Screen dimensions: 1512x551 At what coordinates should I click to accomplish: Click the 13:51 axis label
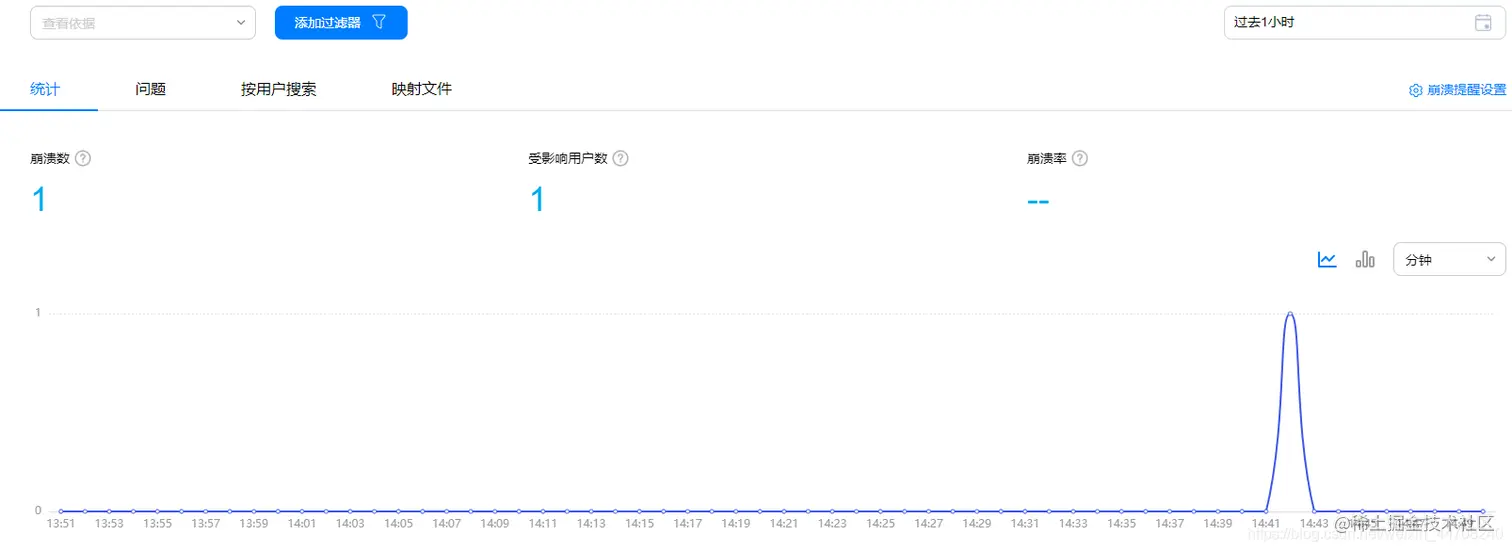coord(61,523)
